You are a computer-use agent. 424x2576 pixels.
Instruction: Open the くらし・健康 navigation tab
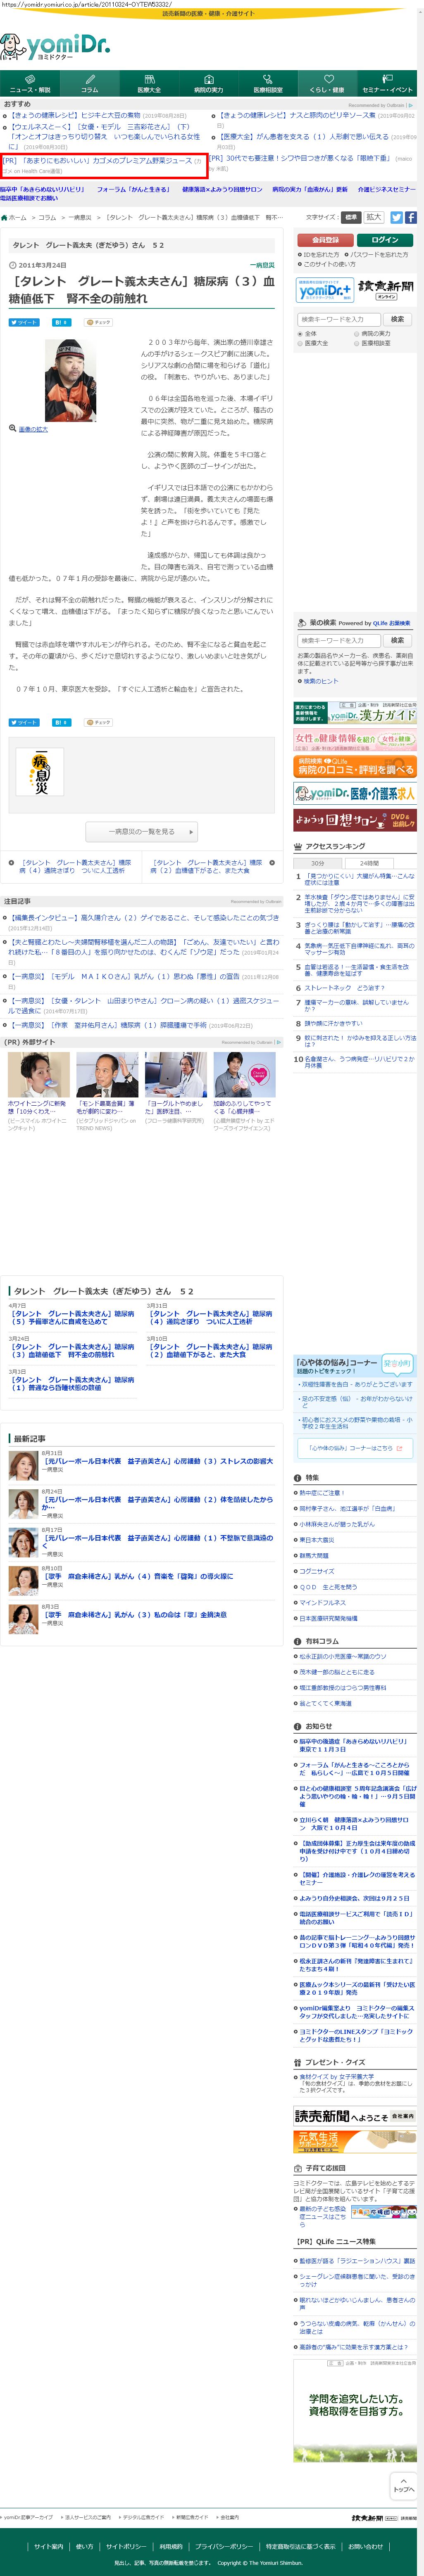click(327, 83)
